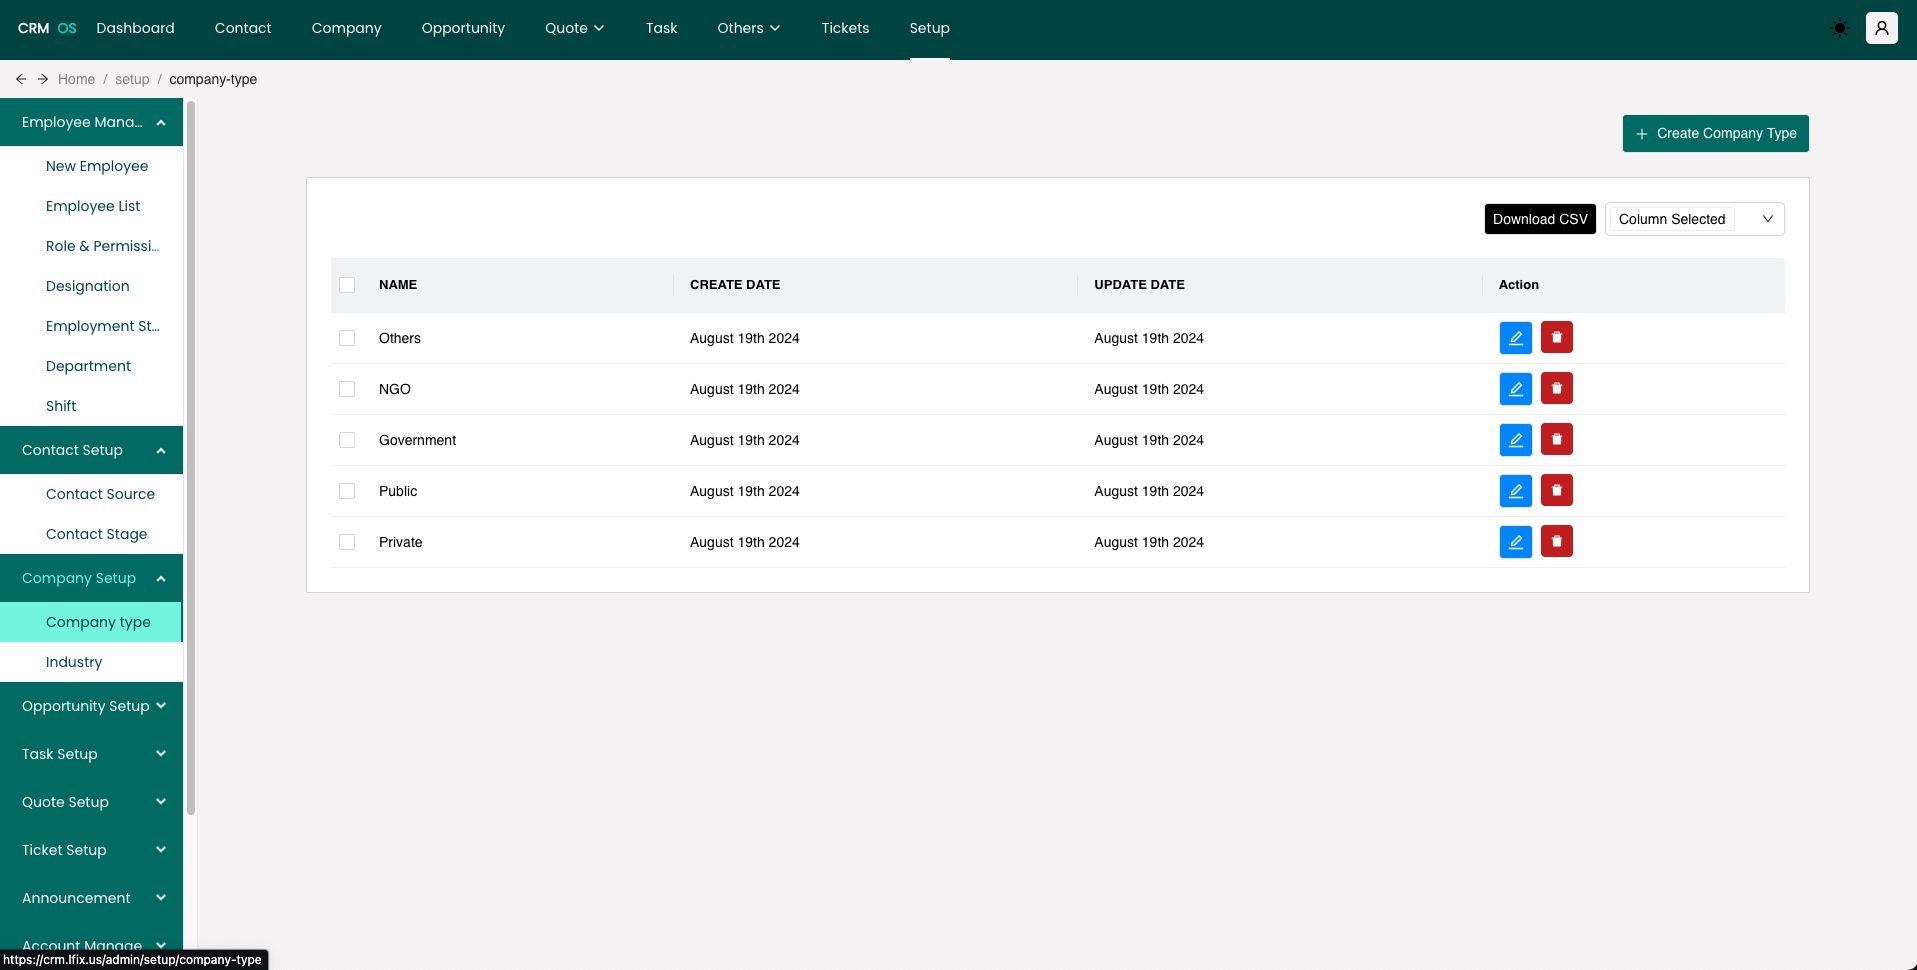Viewport: 1917px width, 970px height.
Task: Edit the Private company type
Action: pos(1515,542)
